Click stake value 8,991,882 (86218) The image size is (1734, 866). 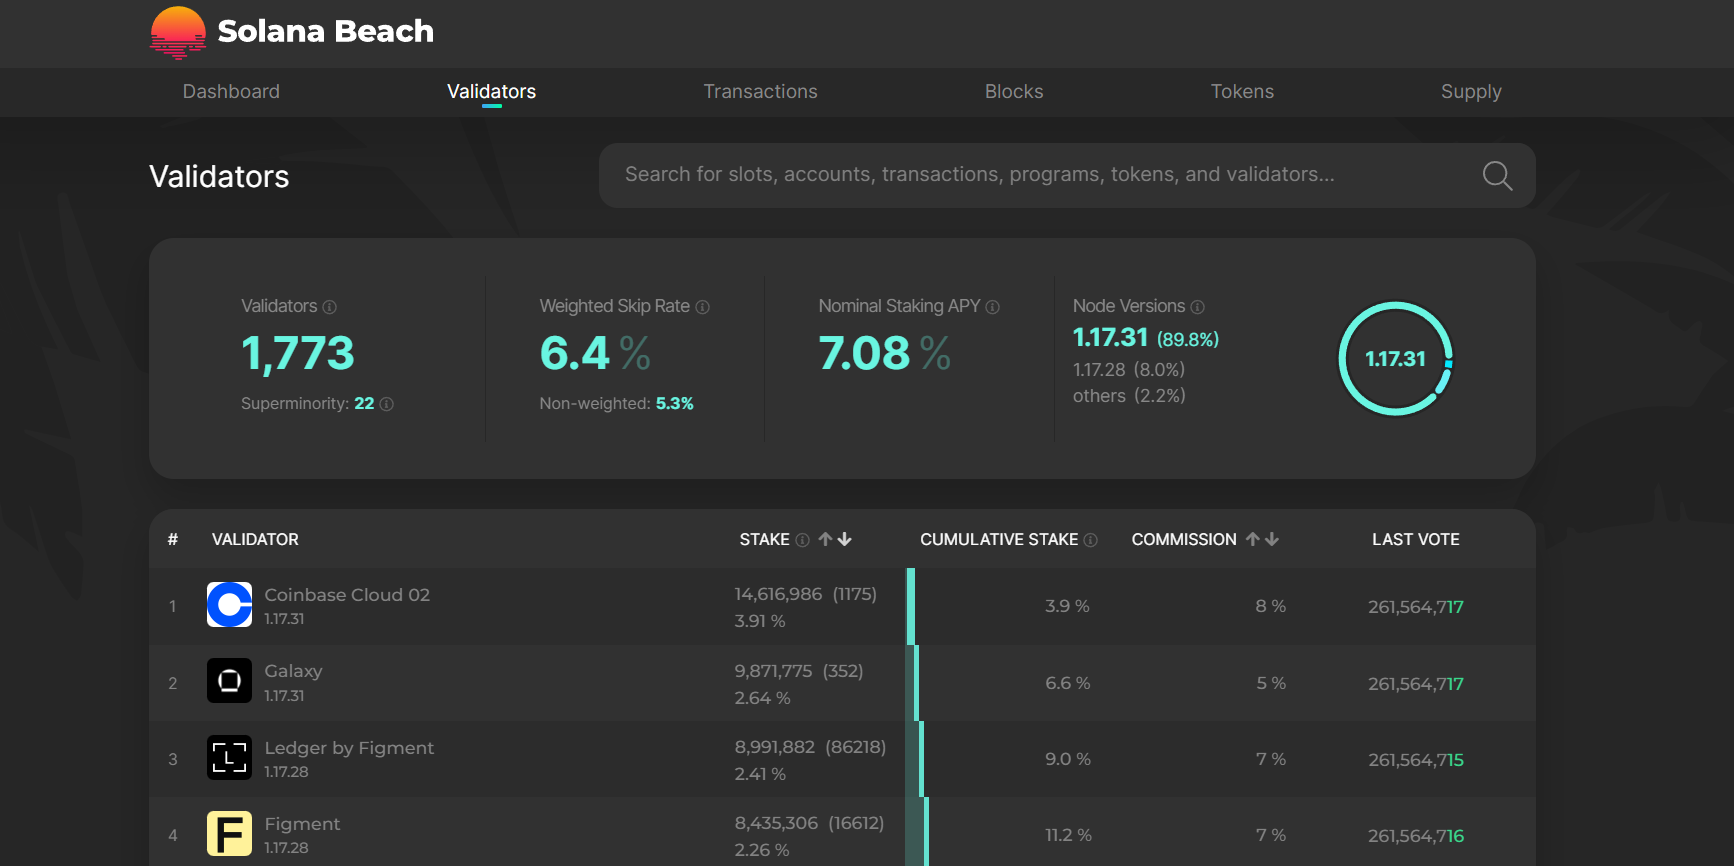pyautogui.click(x=810, y=747)
